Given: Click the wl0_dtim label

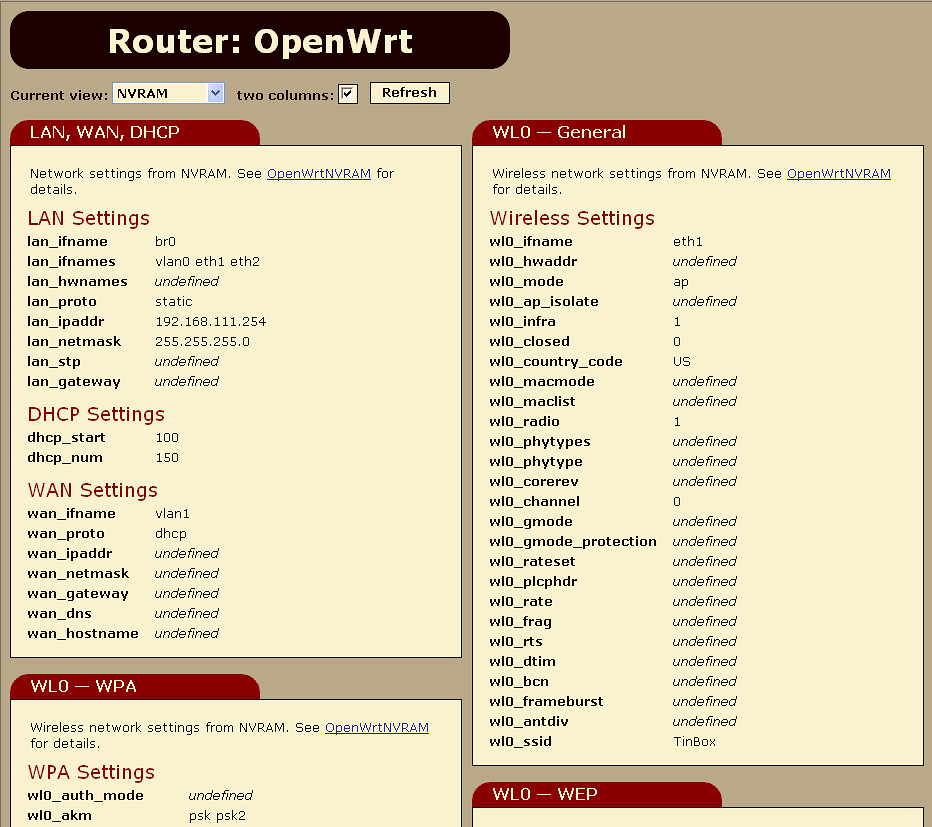Looking at the screenshot, I should pos(522,662).
